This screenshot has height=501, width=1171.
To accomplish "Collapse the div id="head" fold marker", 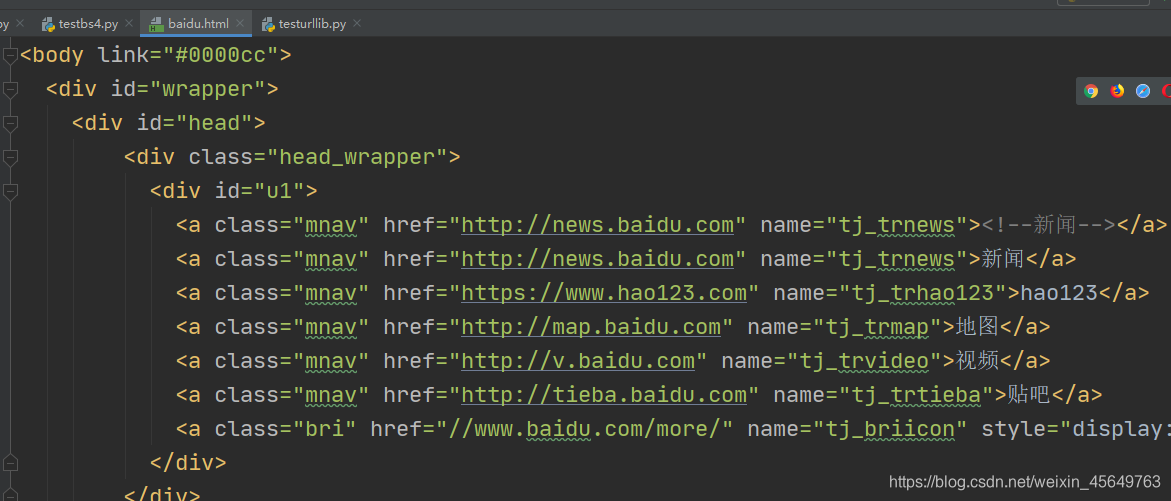I will coord(10,123).
